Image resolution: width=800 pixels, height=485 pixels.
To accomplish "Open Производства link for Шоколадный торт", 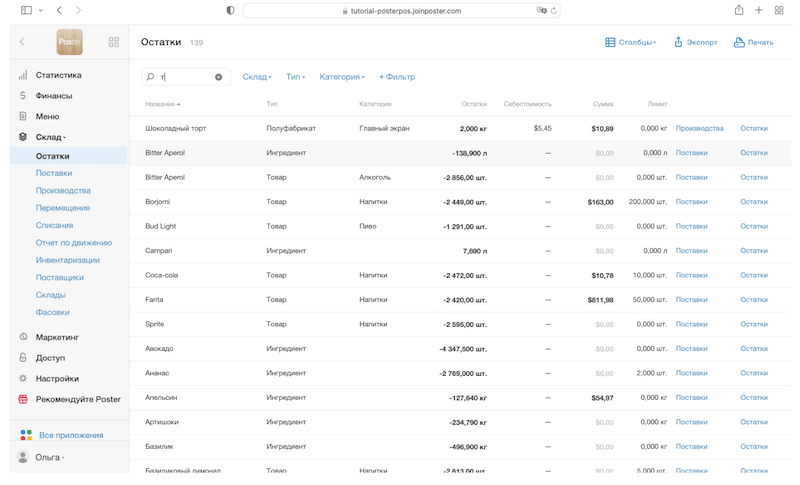I will tap(699, 128).
